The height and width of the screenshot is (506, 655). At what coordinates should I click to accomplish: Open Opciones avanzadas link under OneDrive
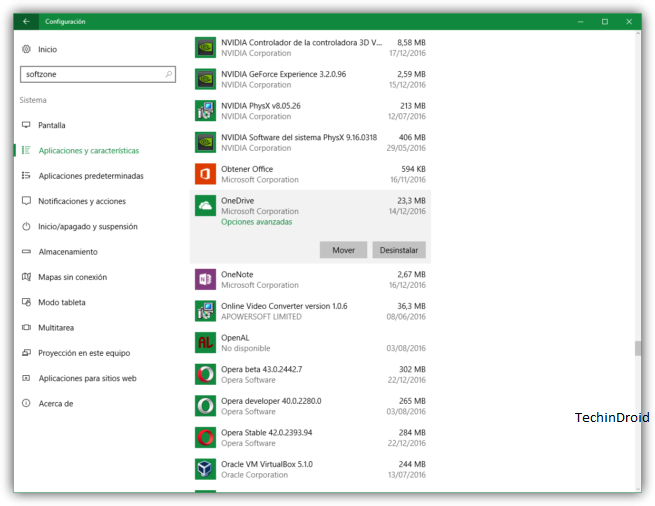pos(256,222)
